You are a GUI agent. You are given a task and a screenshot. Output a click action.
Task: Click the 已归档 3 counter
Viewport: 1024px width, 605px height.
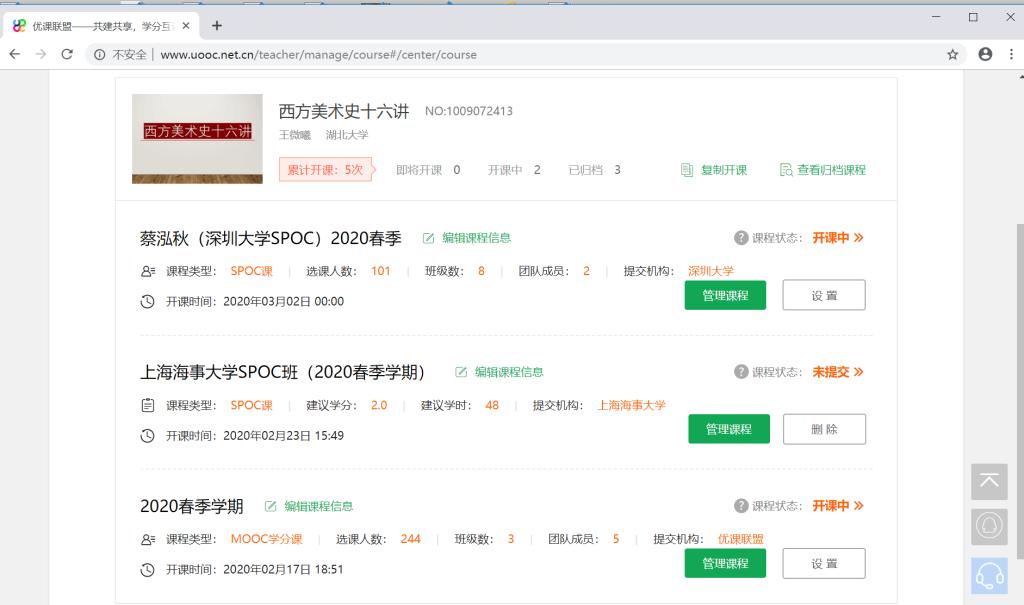(594, 170)
